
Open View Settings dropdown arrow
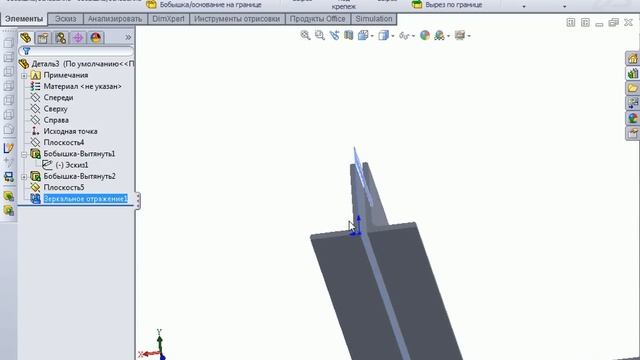pos(469,36)
